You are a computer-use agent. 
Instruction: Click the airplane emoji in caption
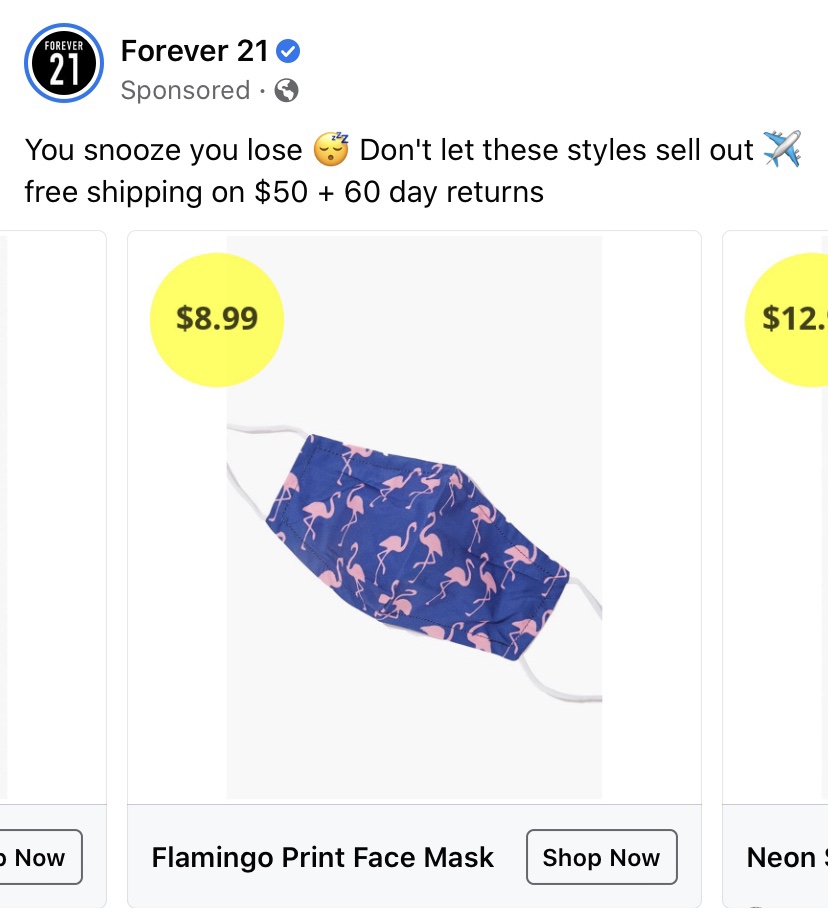tap(781, 150)
